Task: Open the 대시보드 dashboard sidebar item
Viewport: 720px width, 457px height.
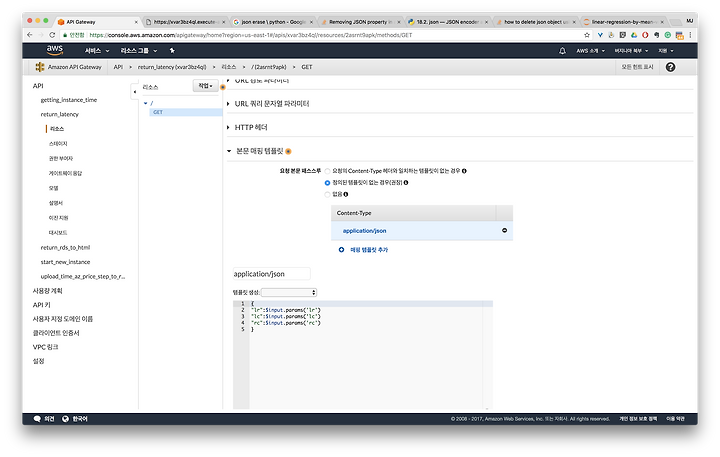Action: [58, 232]
